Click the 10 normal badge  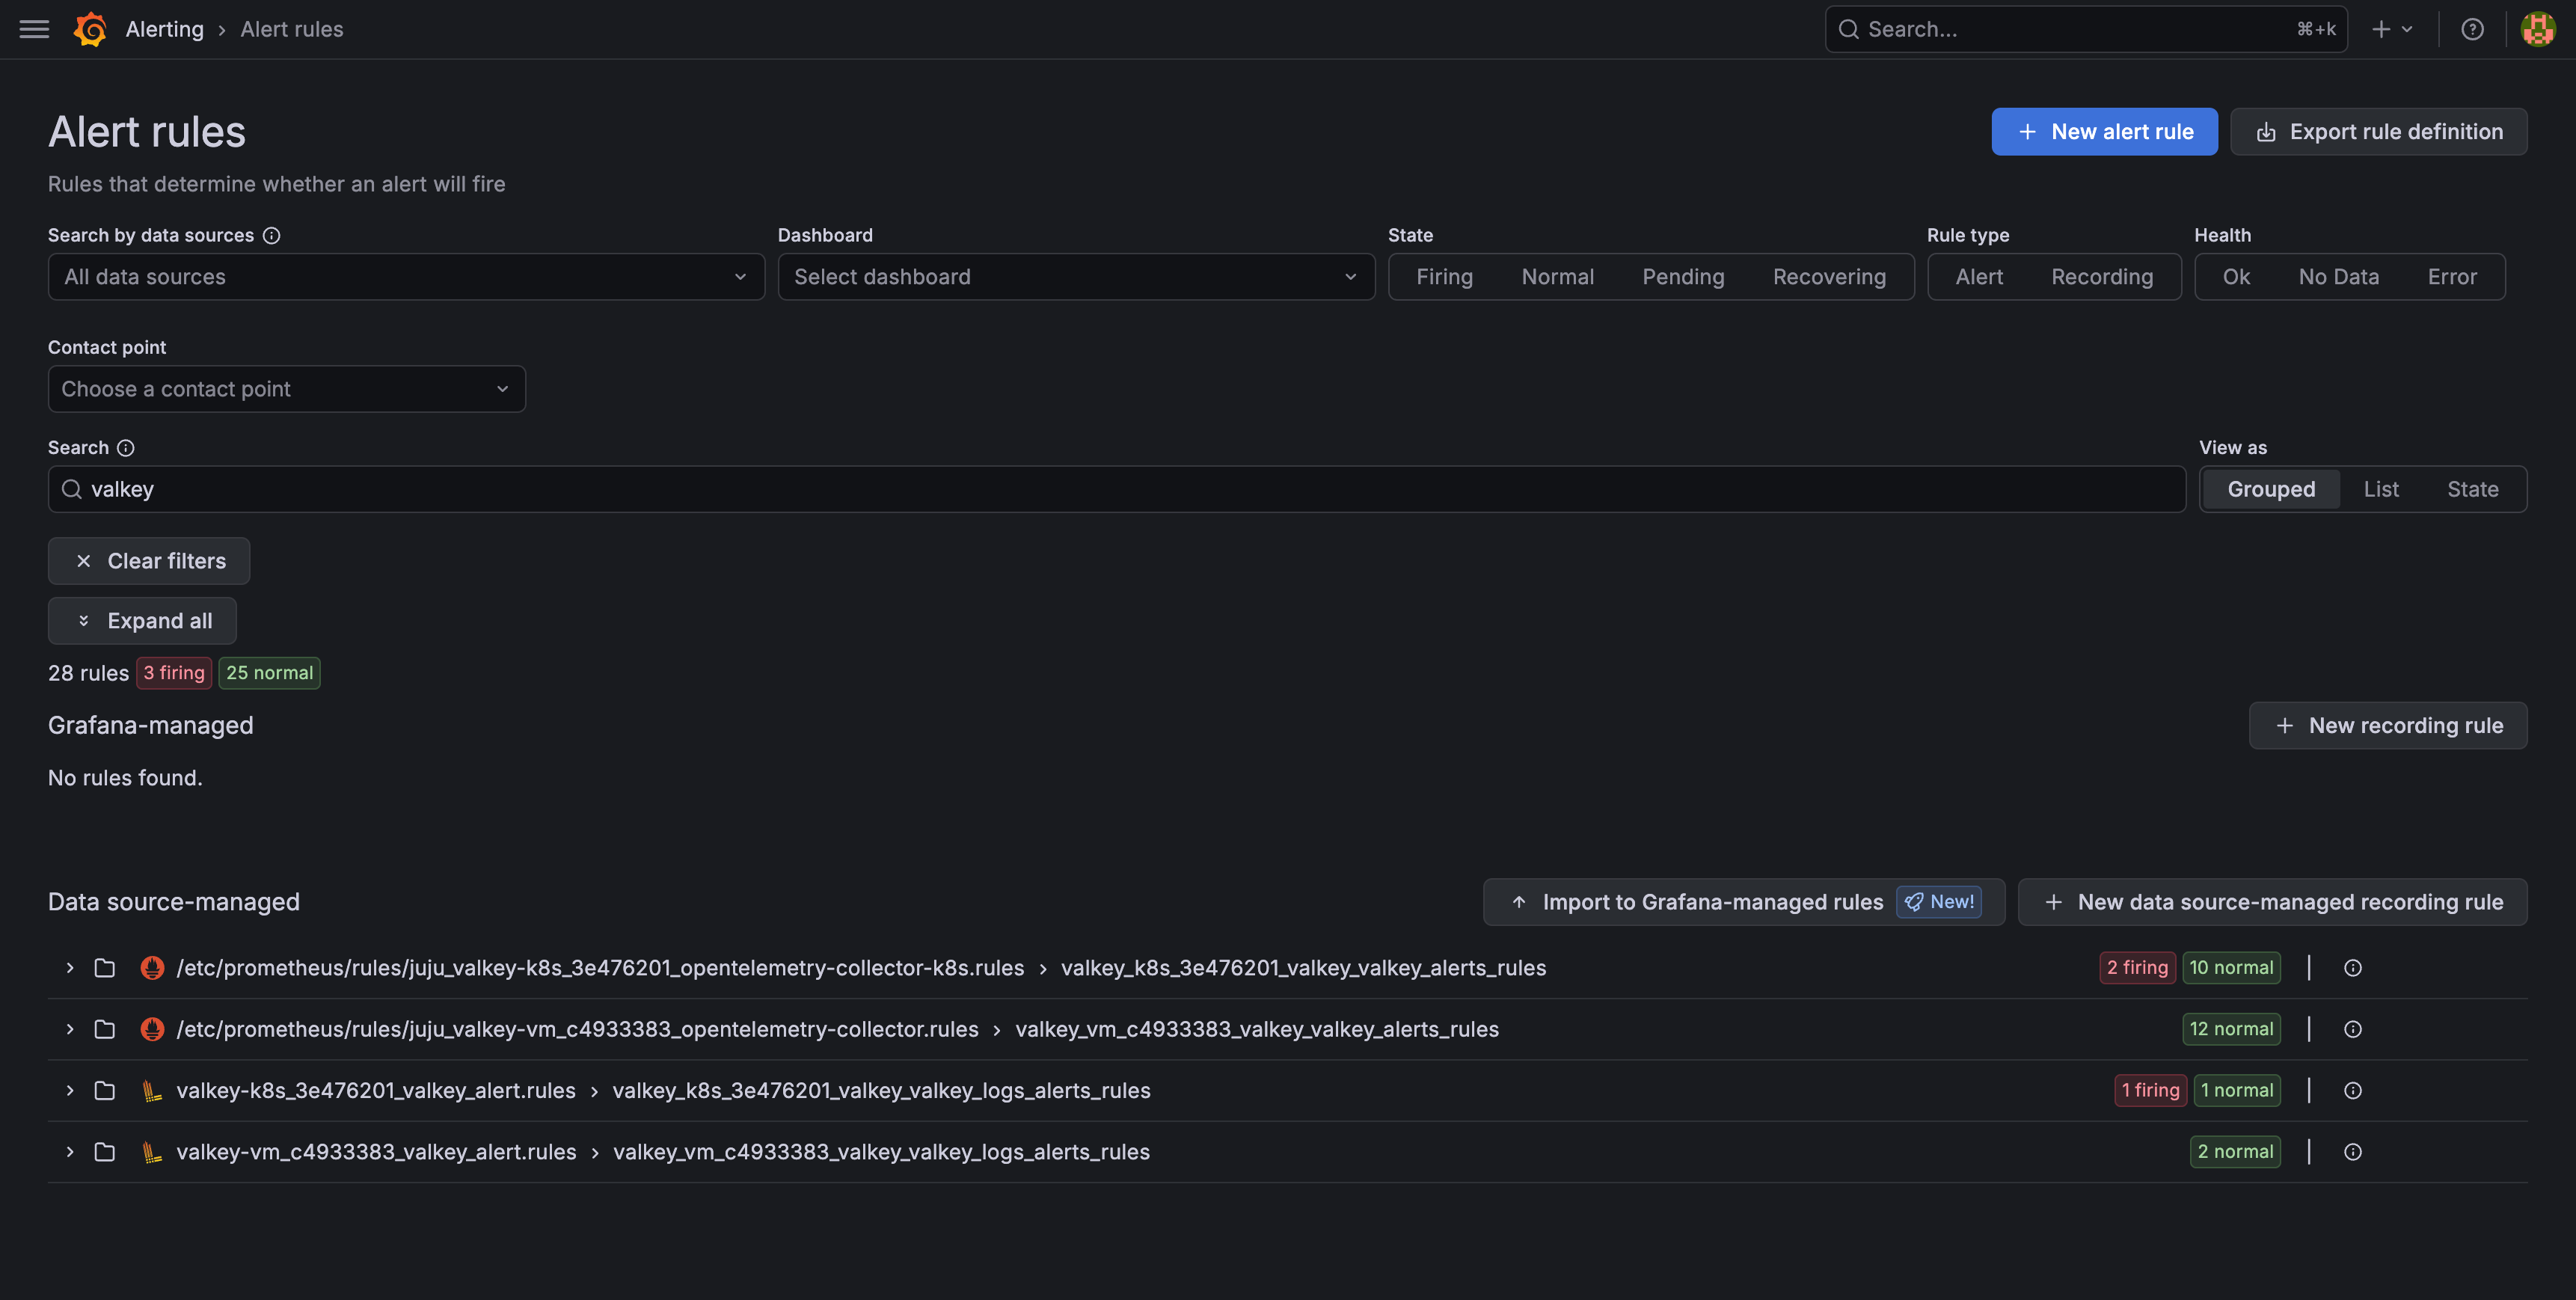pos(2231,968)
